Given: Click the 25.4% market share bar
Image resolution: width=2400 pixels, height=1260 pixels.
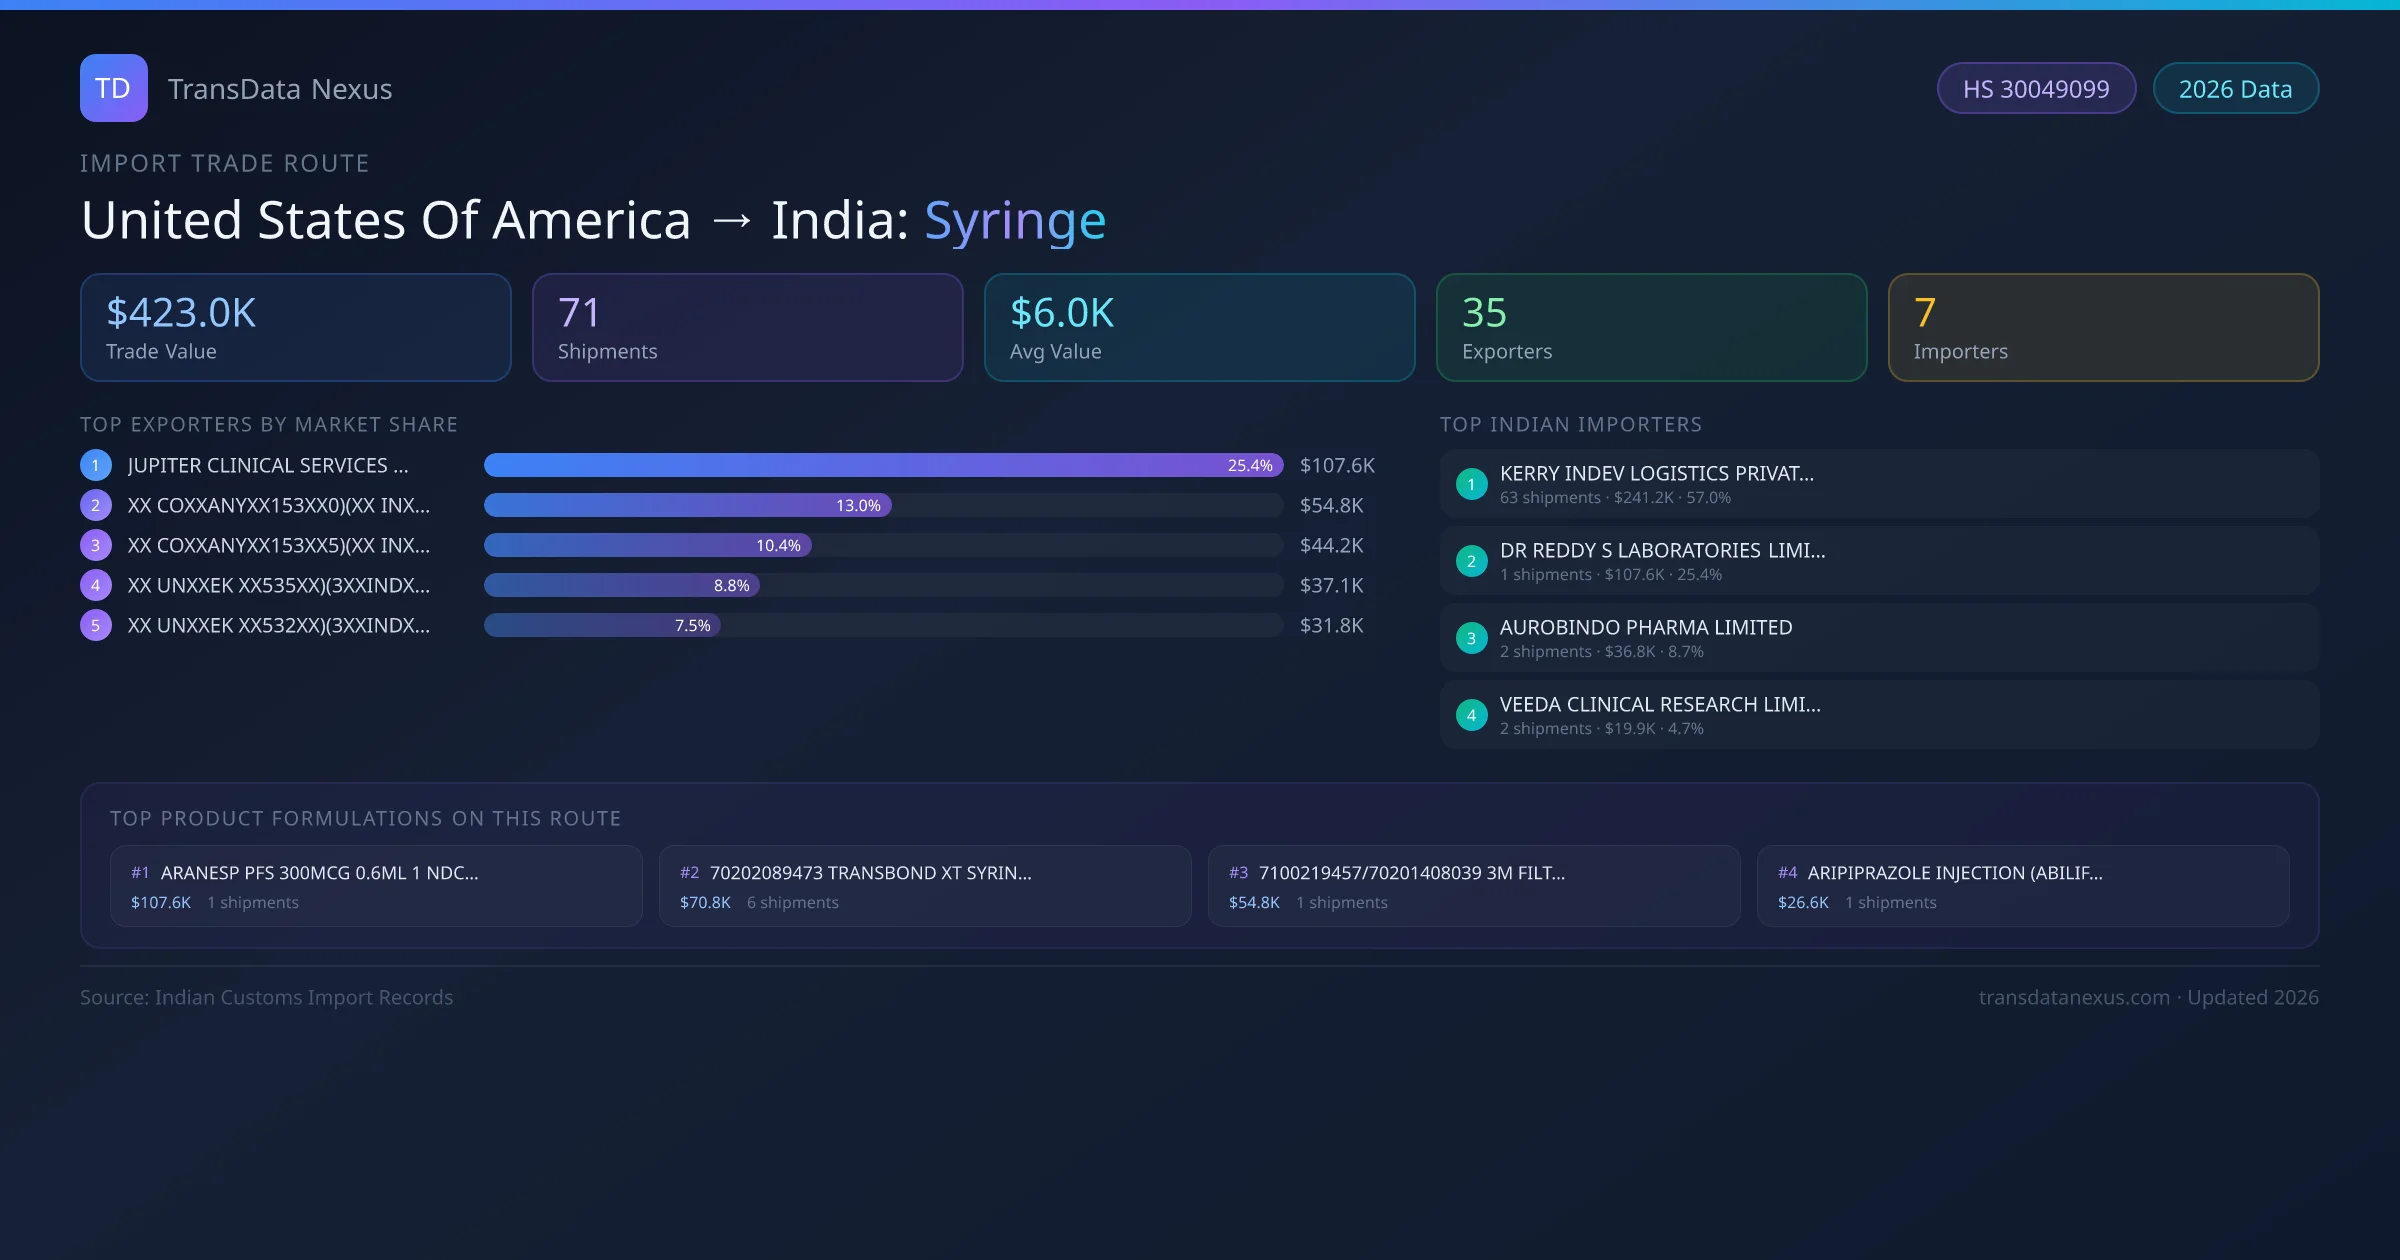Looking at the screenshot, I should pyautogui.click(x=883, y=465).
